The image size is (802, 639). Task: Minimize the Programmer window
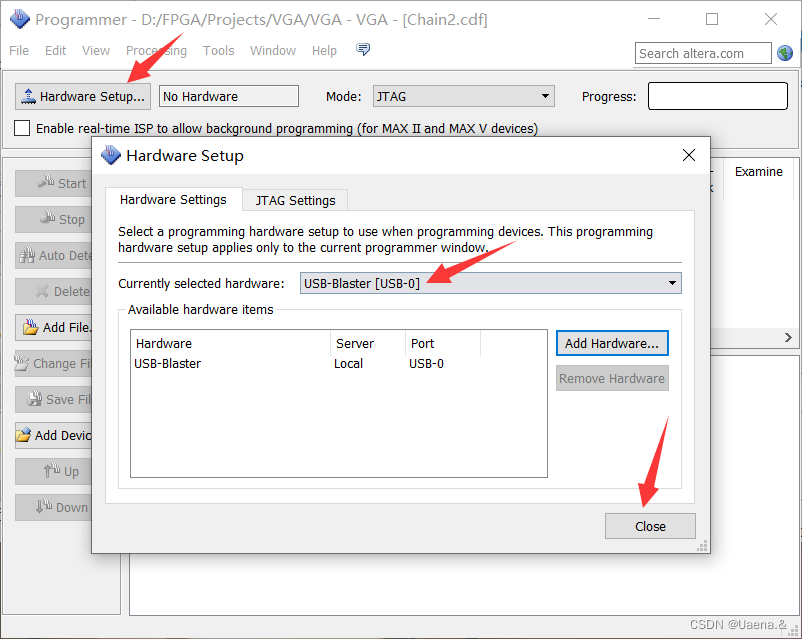tap(654, 19)
